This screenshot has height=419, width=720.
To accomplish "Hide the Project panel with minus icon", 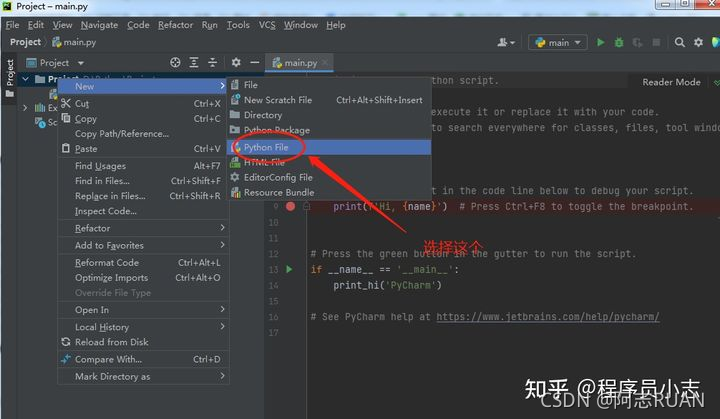I will point(255,62).
